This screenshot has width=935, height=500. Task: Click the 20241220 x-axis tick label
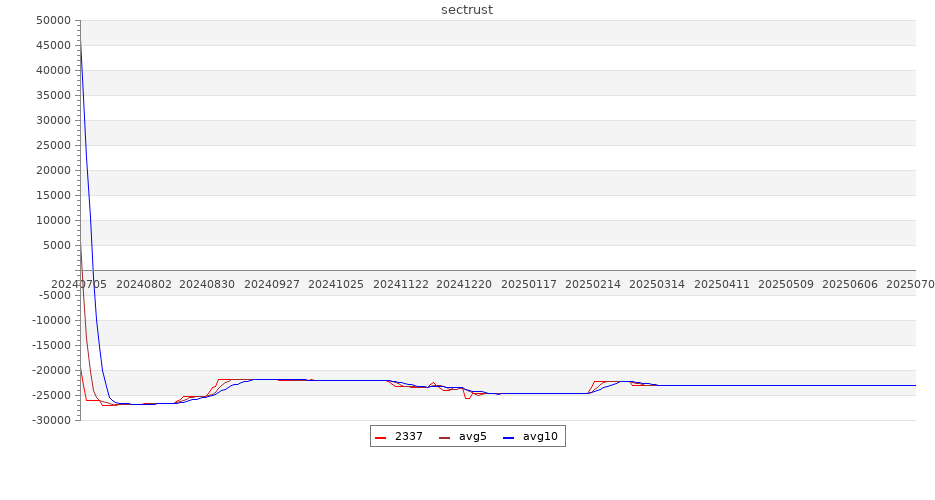464,285
